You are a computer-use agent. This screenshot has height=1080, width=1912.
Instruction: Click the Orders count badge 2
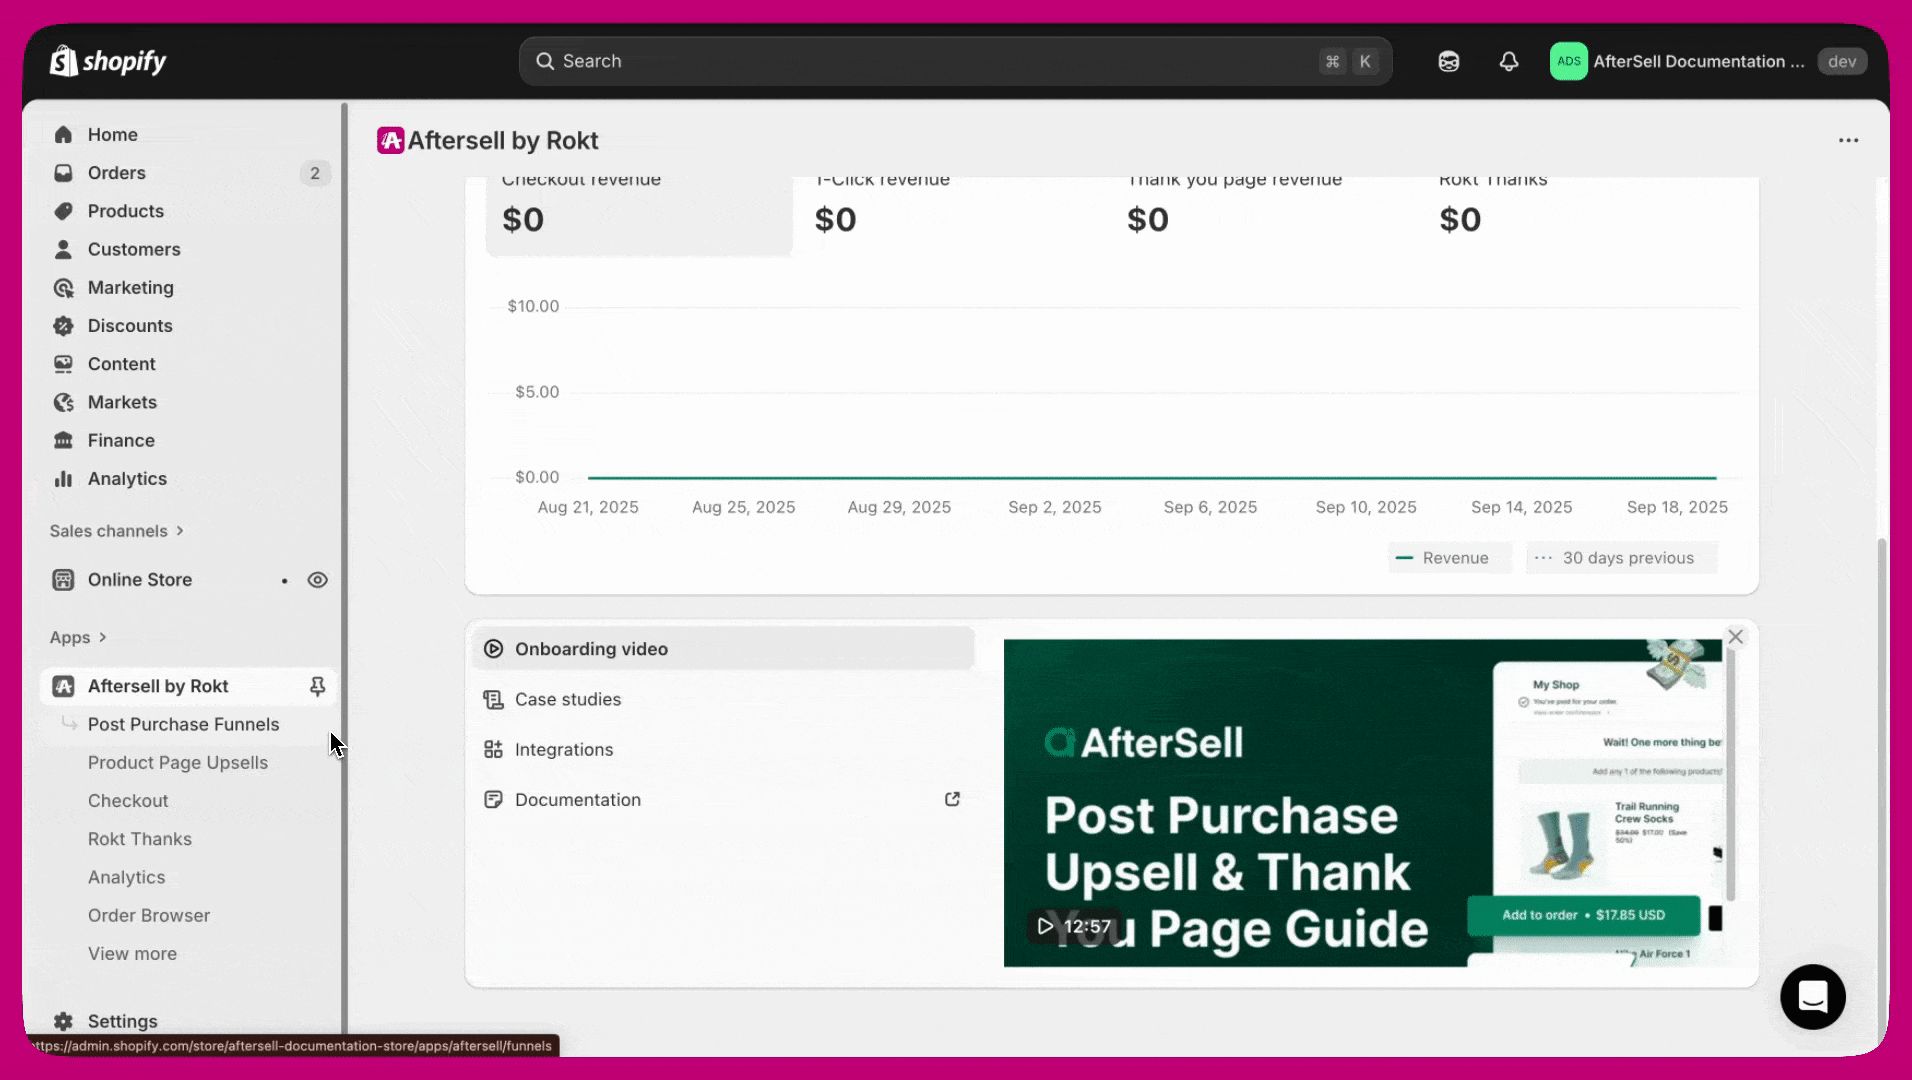click(315, 173)
